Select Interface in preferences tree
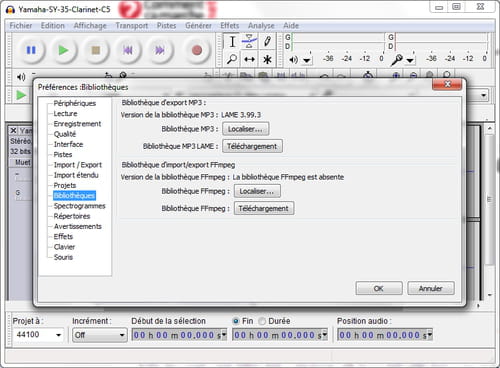The height and width of the screenshot is (368, 500). (x=68, y=144)
